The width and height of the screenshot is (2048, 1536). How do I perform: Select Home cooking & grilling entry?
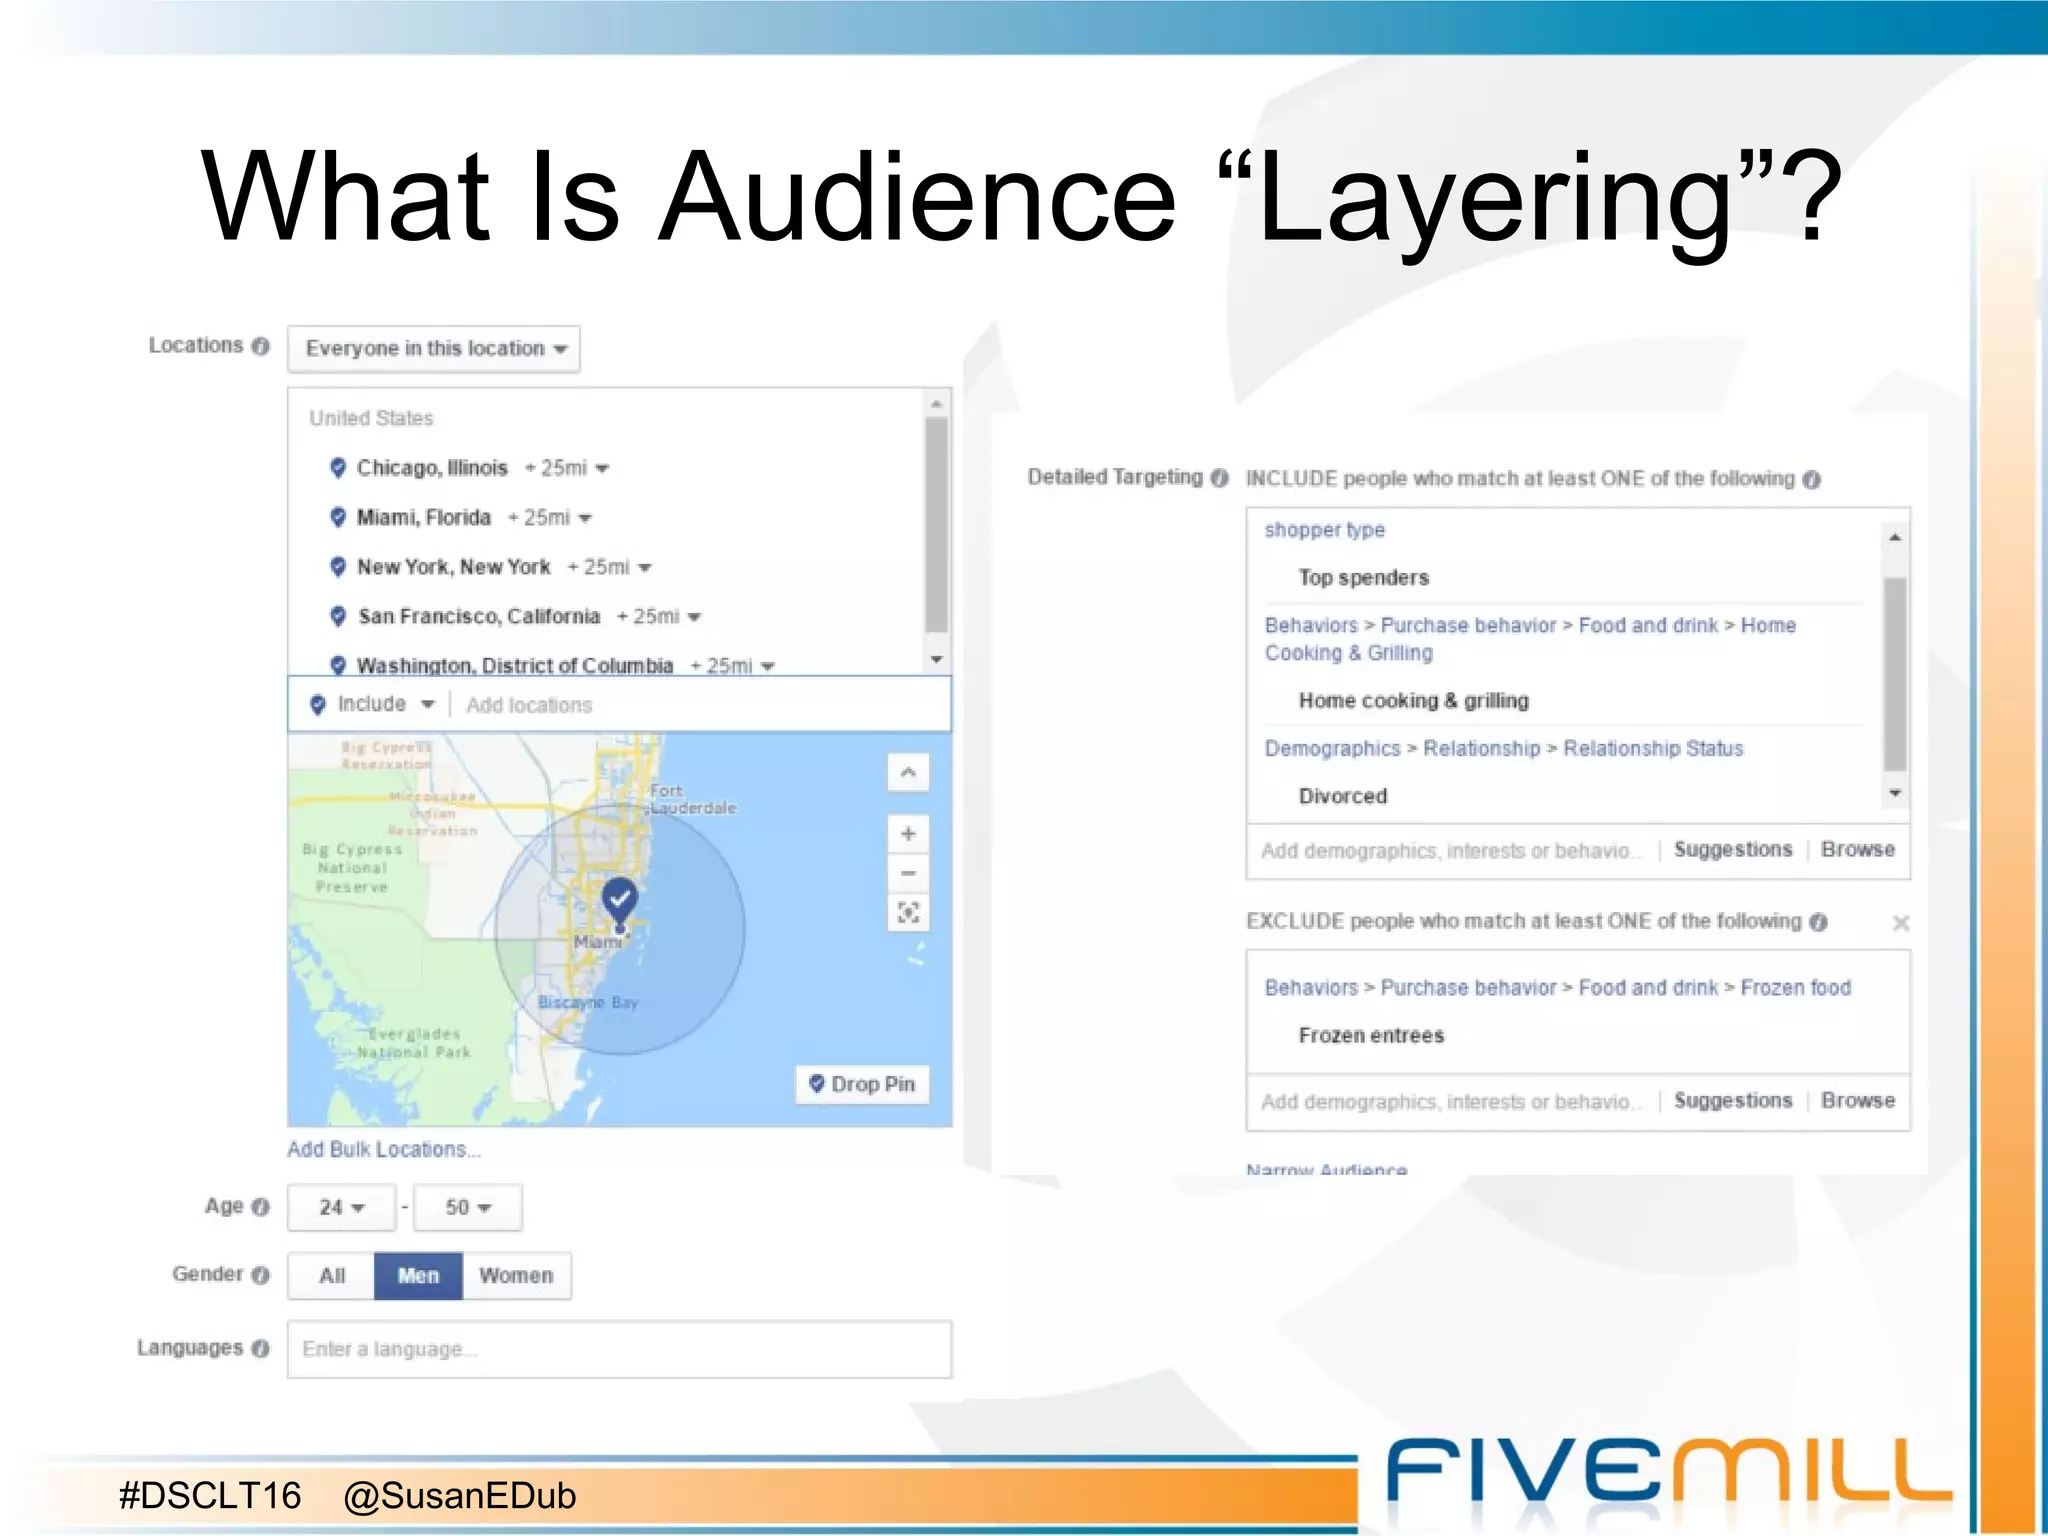pyautogui.click(x=1414, y=701)
